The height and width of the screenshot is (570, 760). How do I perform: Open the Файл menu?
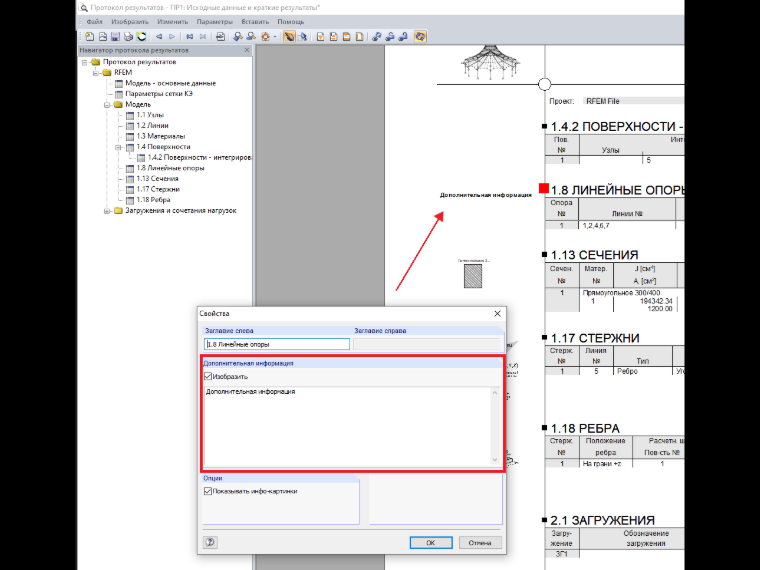coord(94,22)
